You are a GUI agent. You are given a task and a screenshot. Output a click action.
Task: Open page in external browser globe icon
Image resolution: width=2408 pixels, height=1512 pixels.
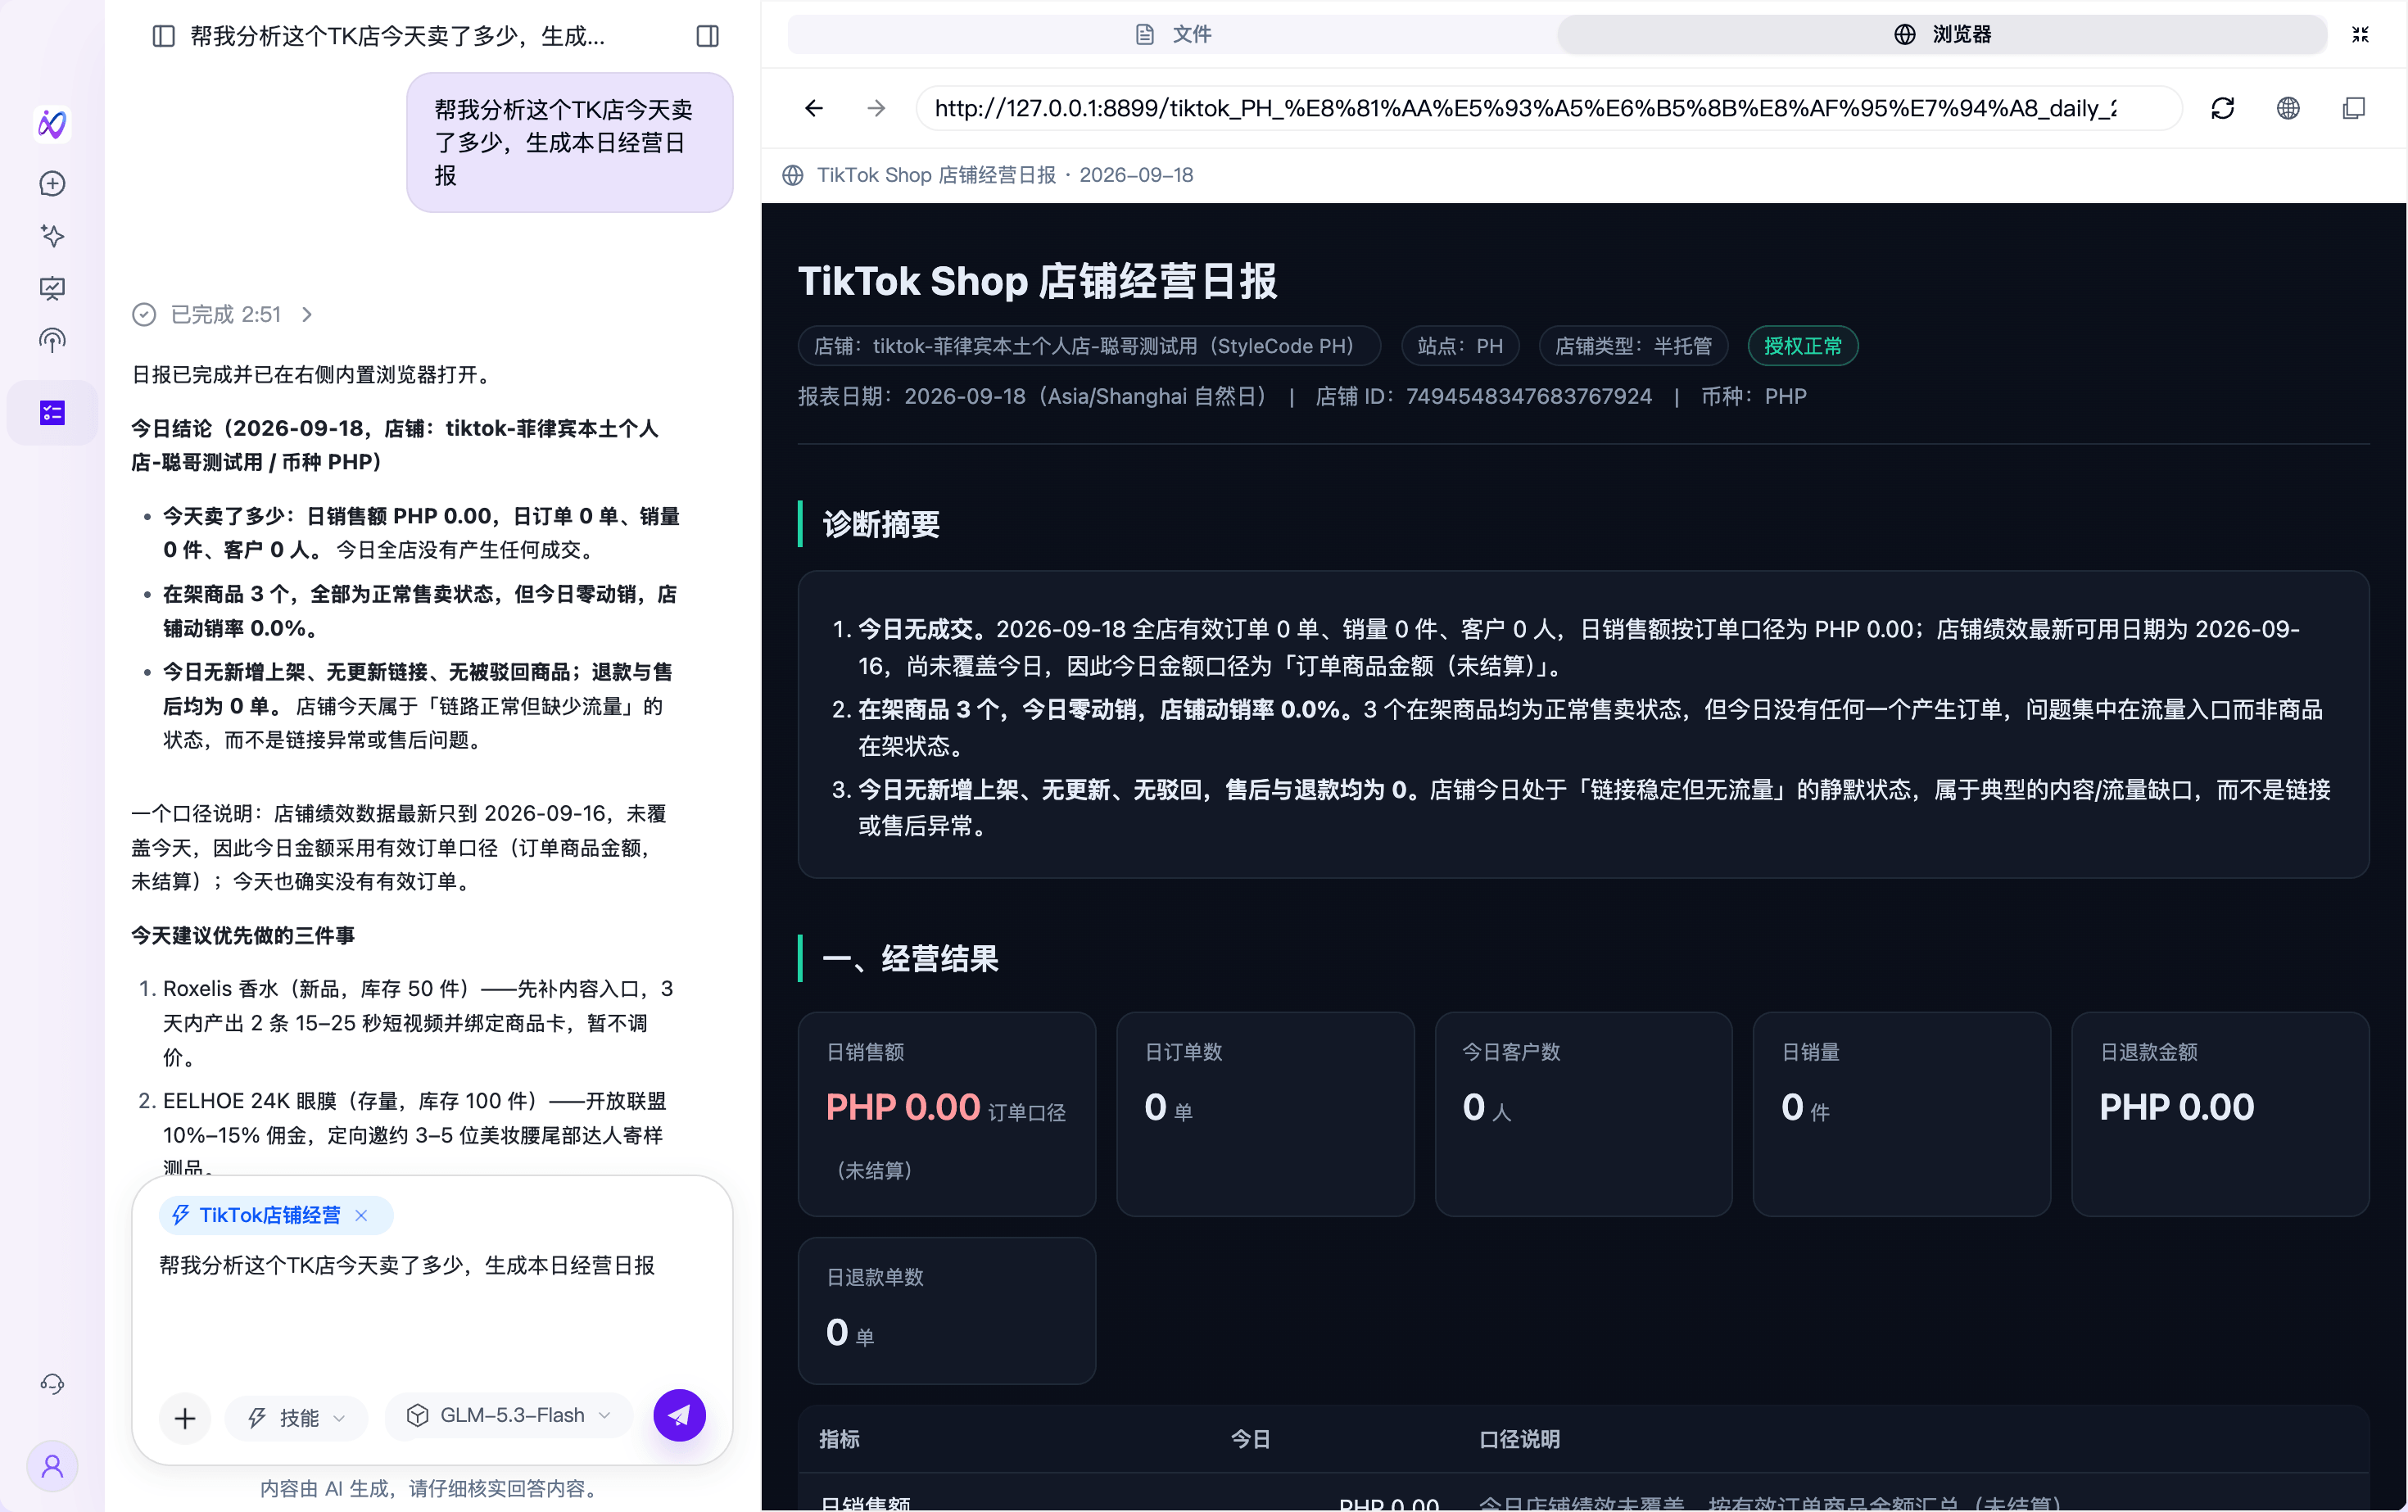(x=2288, y=108)
